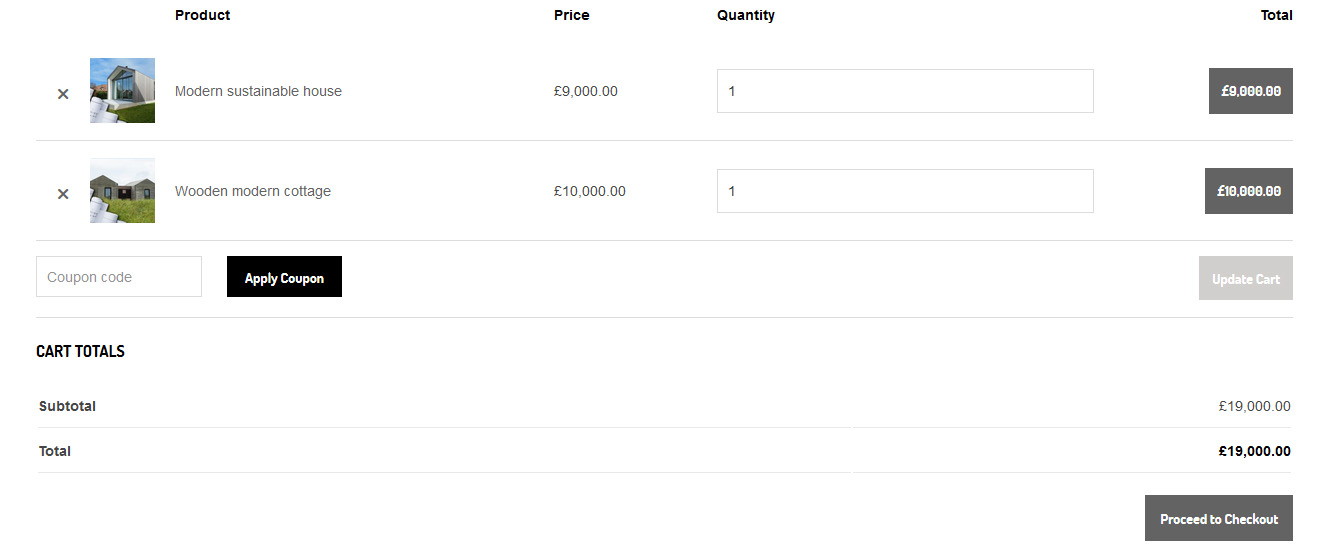
Task: Click the £10,000.00 total badge
Action: (x=1249, y=191)
